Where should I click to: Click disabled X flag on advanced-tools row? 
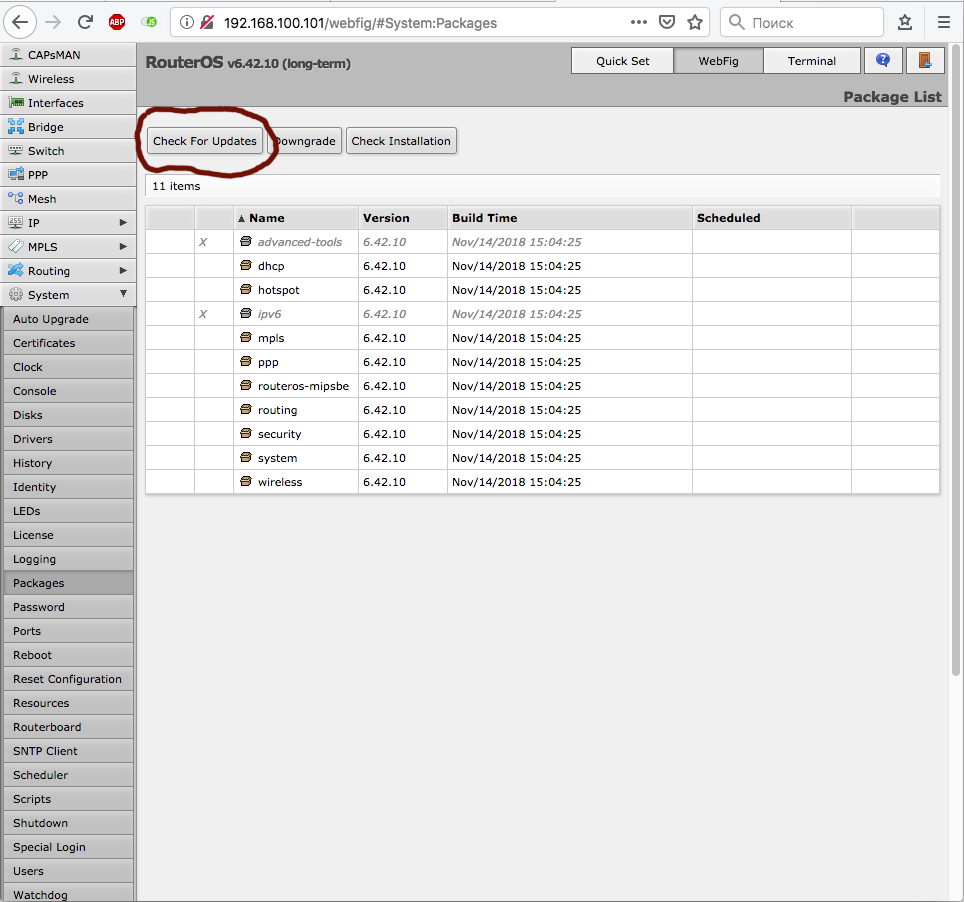(203, 242)
